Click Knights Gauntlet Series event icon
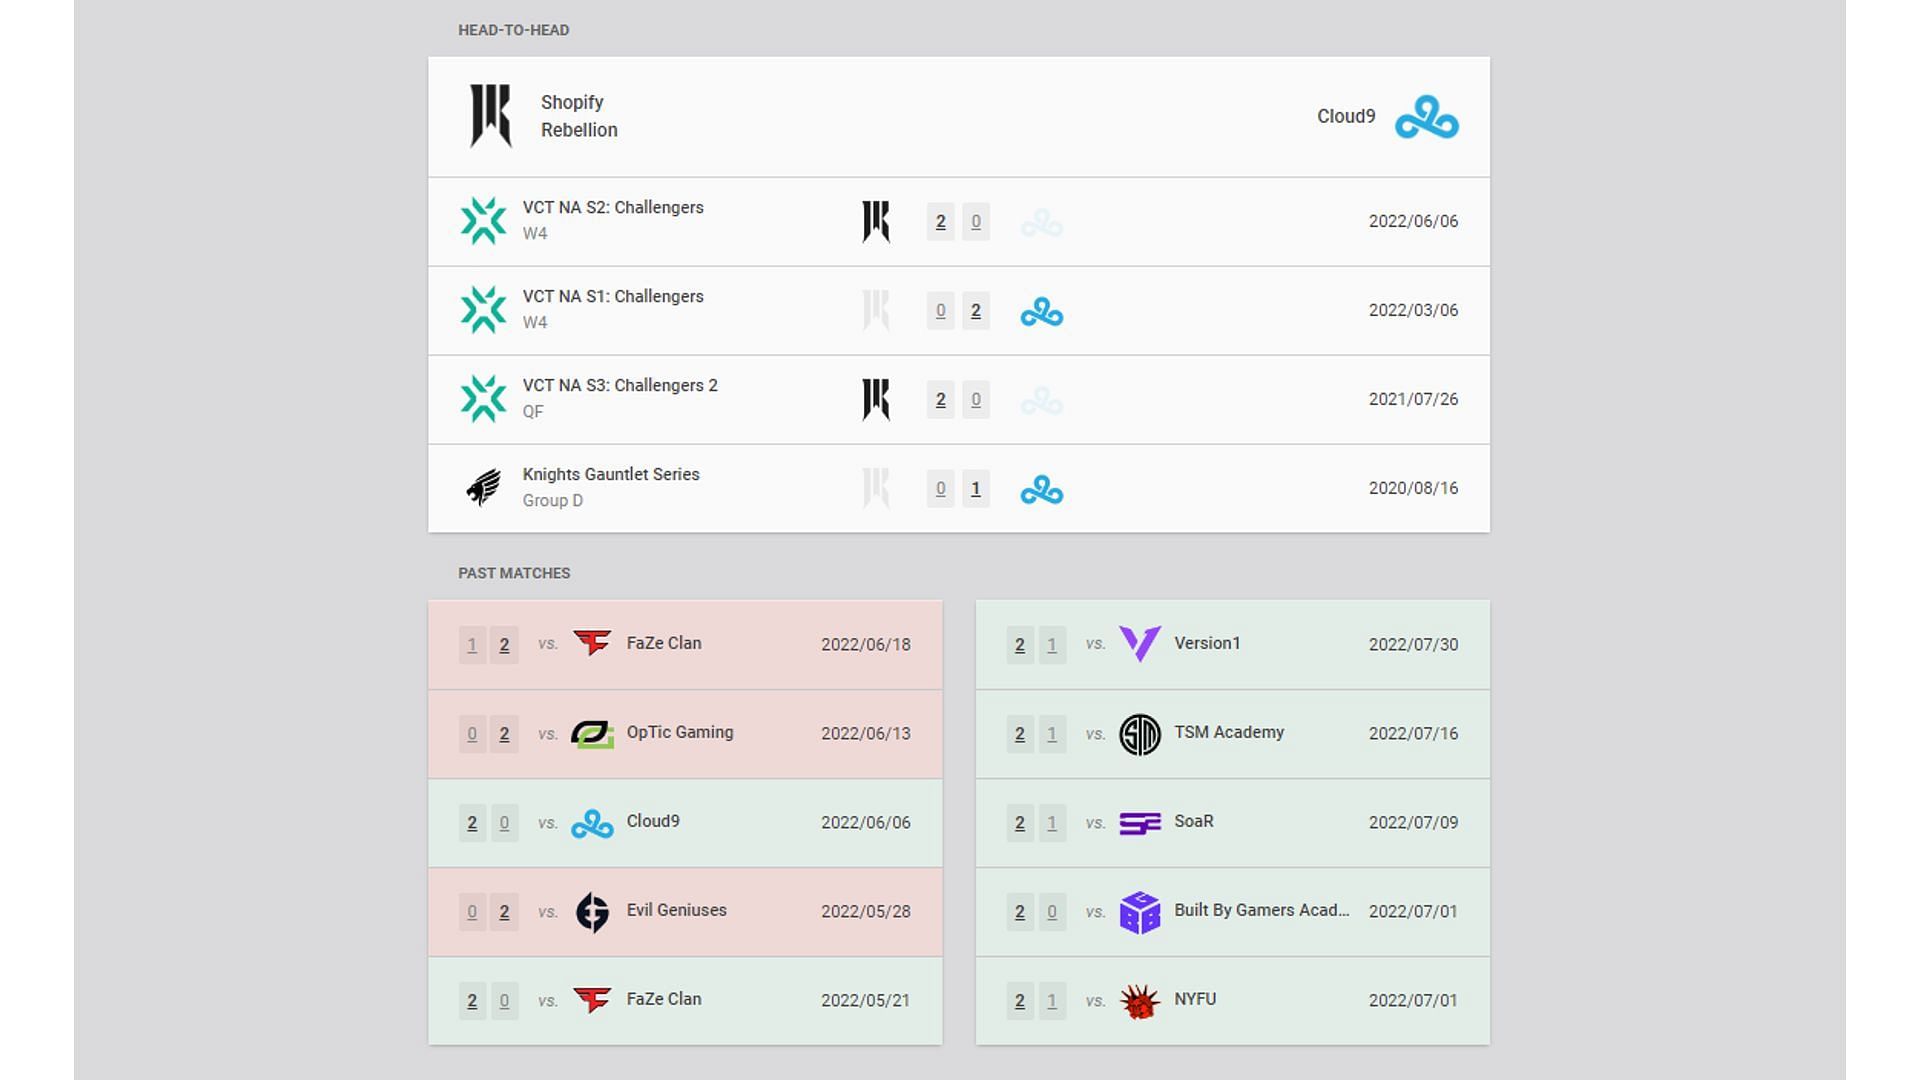1920x1080 pixels. tap(483, 488)
